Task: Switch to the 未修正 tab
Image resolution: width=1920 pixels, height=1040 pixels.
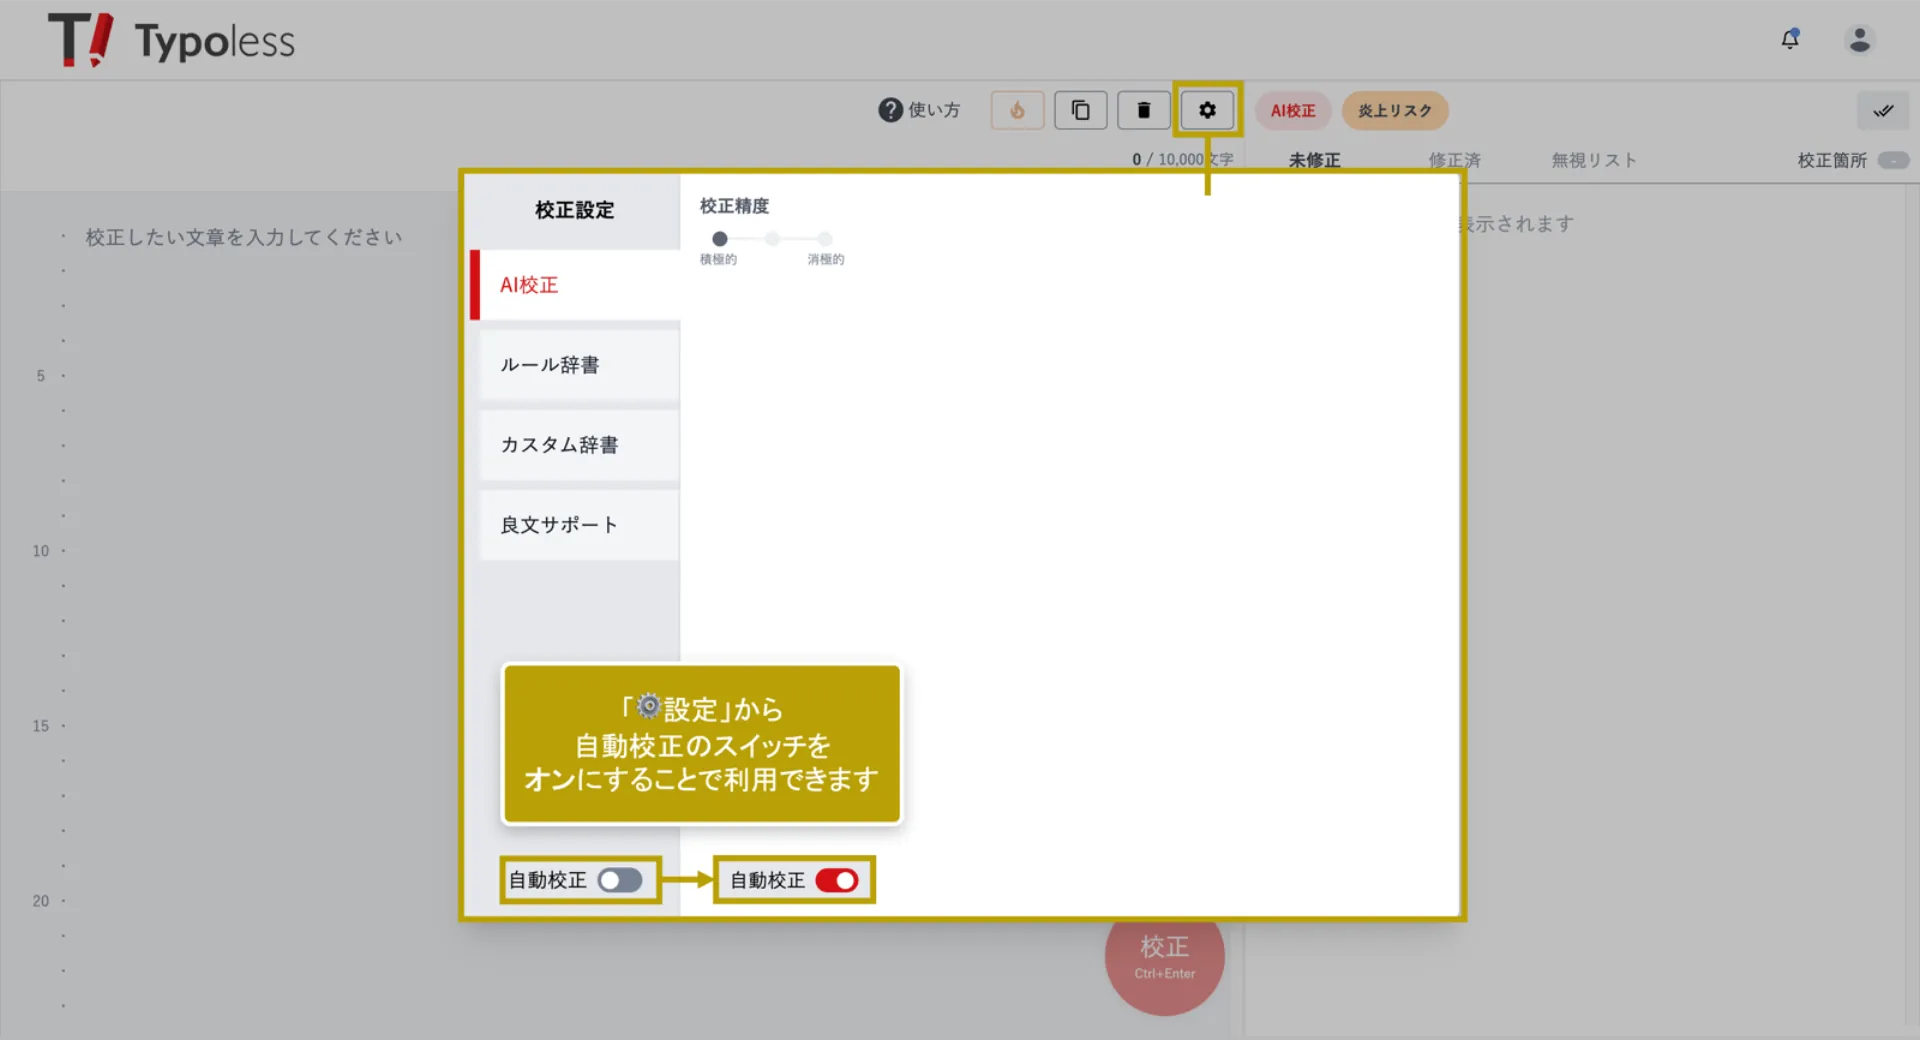Action: coord(1314,160)
